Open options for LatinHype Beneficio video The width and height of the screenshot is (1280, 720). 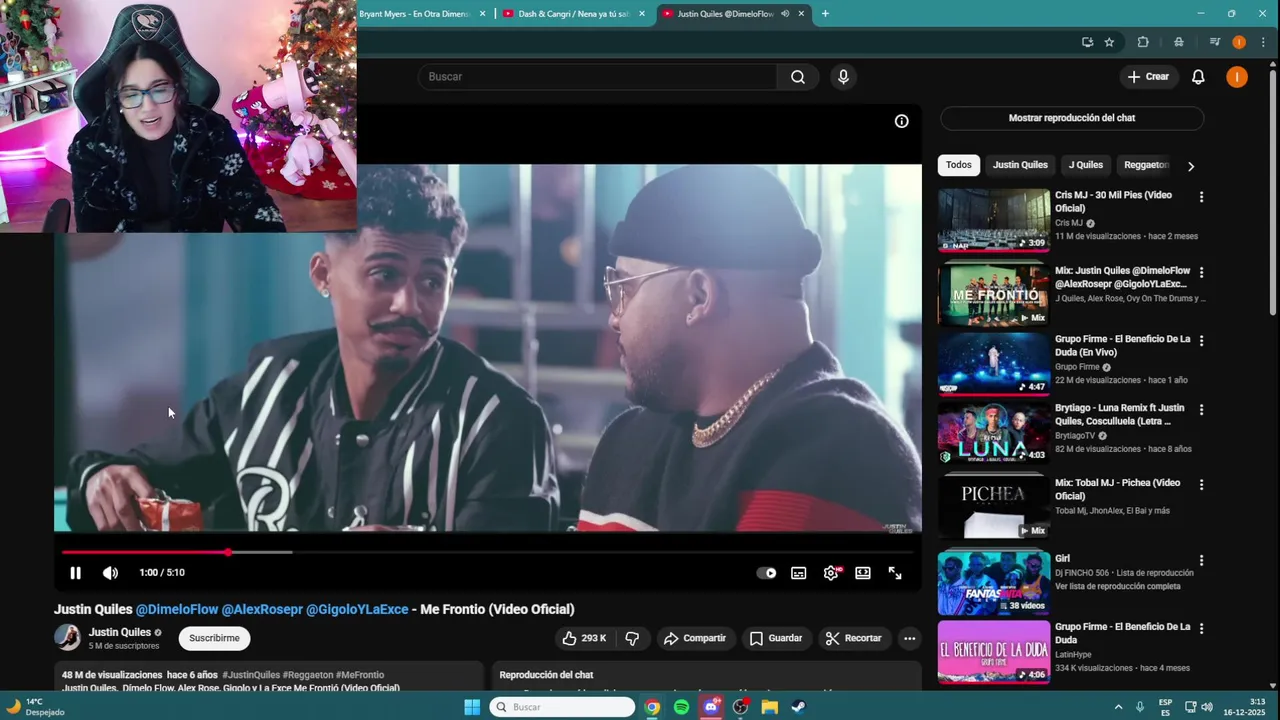[x=1201, y=629]
